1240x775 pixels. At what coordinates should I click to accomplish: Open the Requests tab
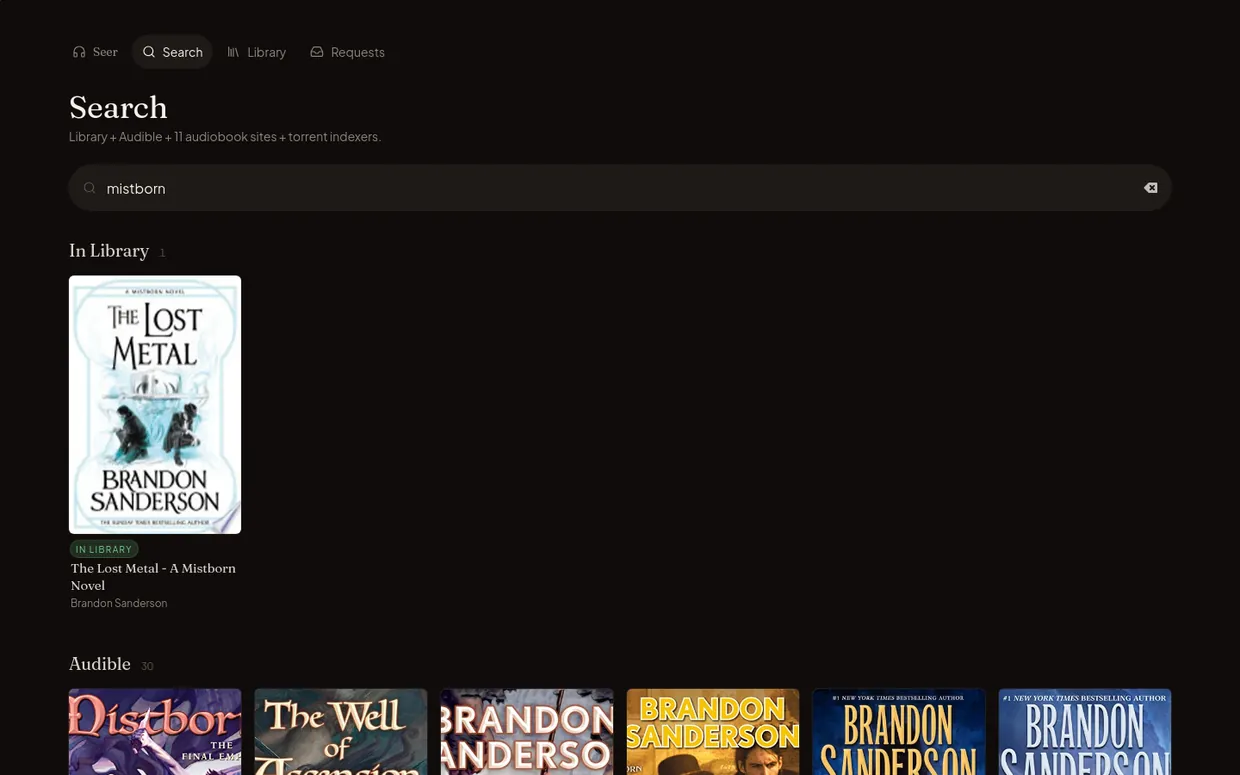tap(347, 52)
